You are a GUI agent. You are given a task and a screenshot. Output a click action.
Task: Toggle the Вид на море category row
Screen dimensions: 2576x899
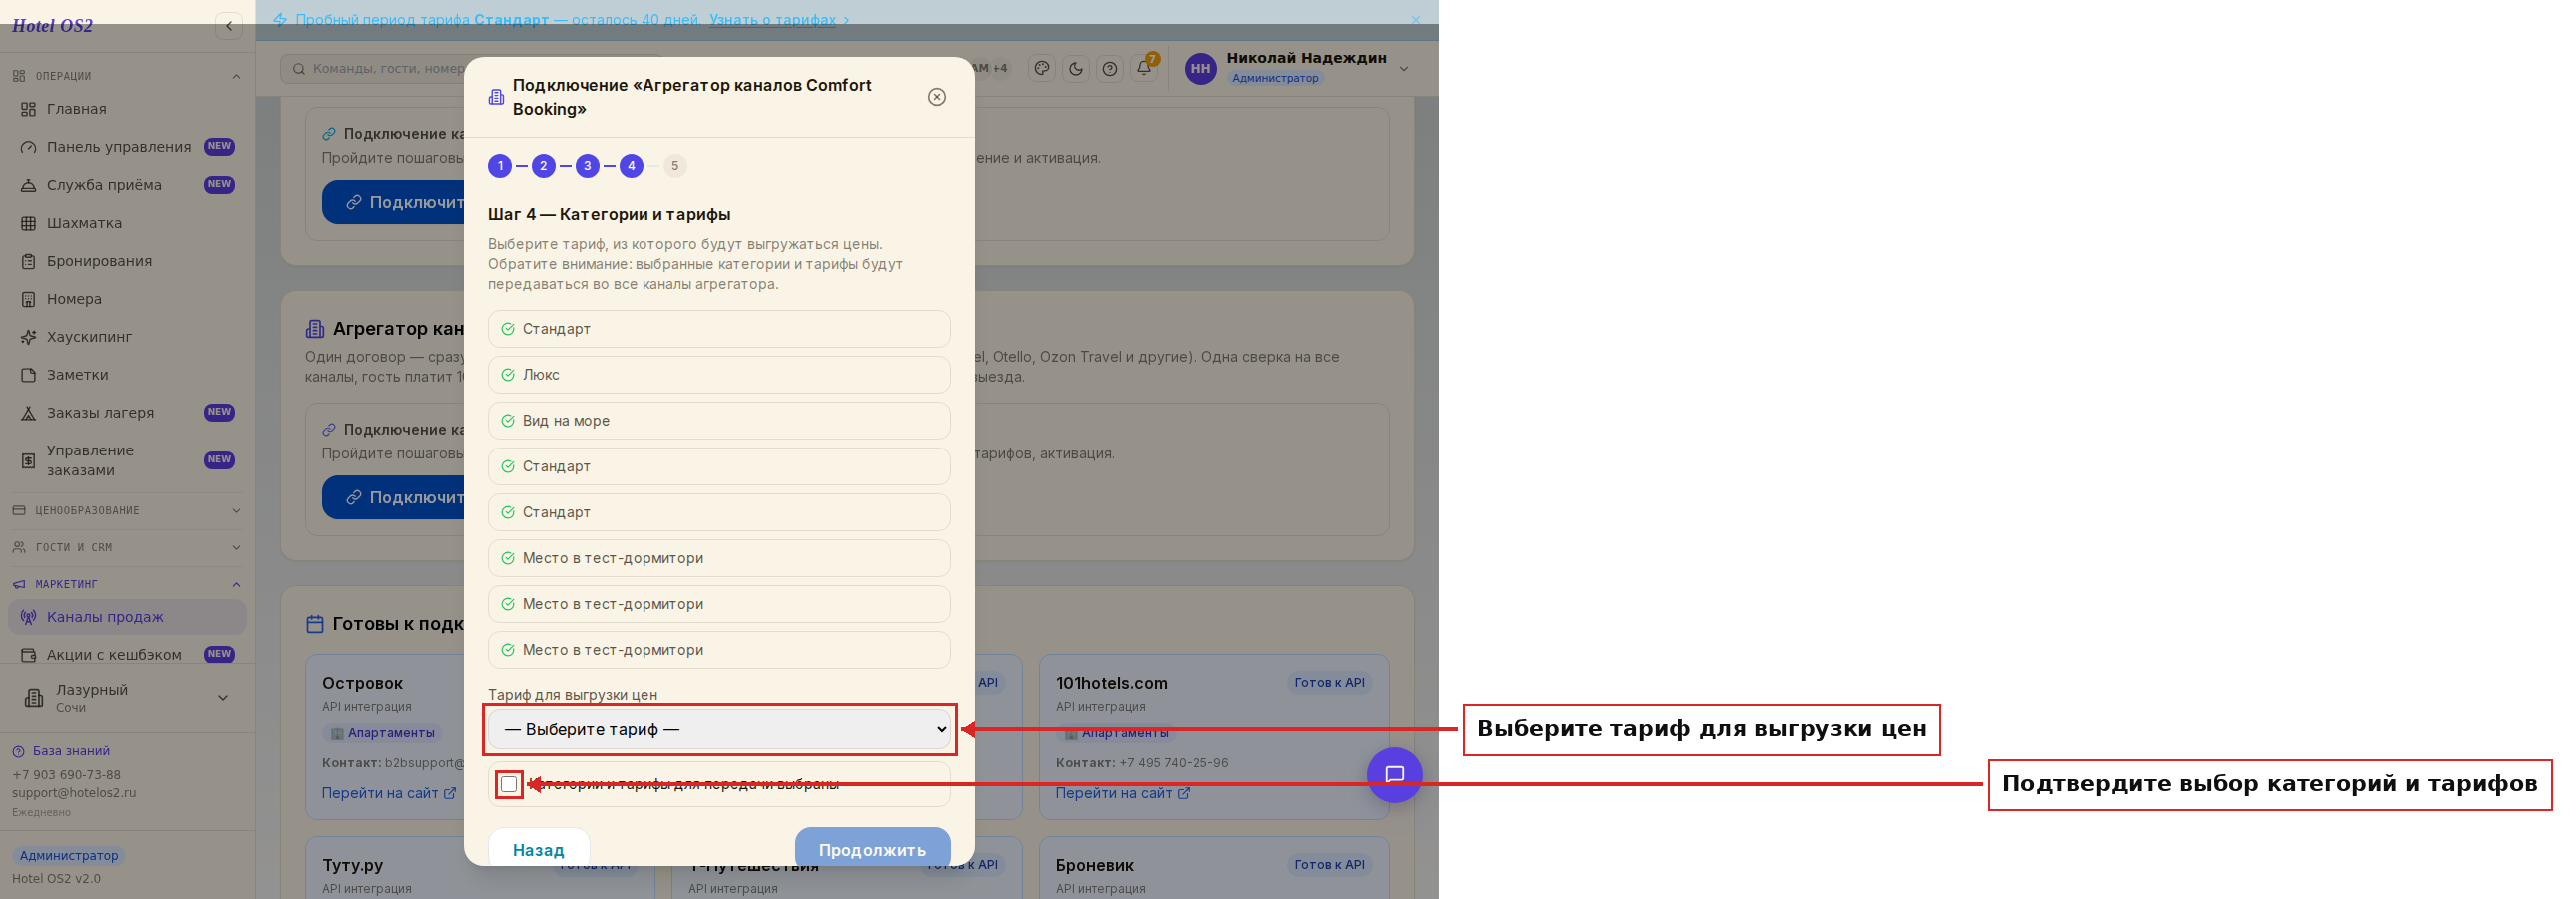(719, 420)
